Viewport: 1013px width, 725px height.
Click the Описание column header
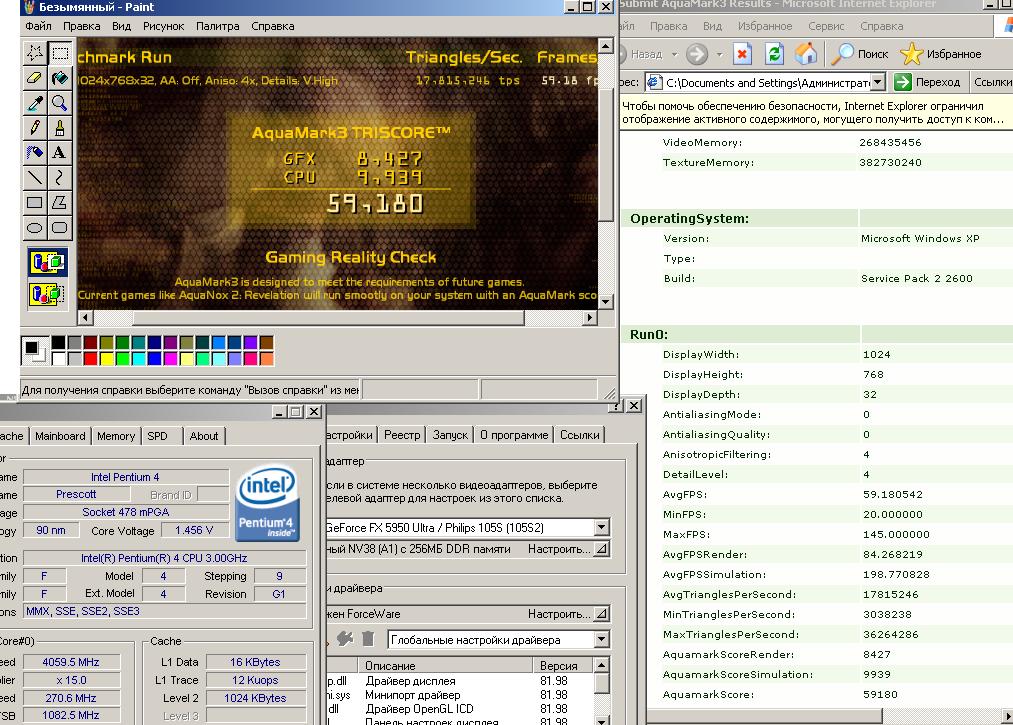444,666
